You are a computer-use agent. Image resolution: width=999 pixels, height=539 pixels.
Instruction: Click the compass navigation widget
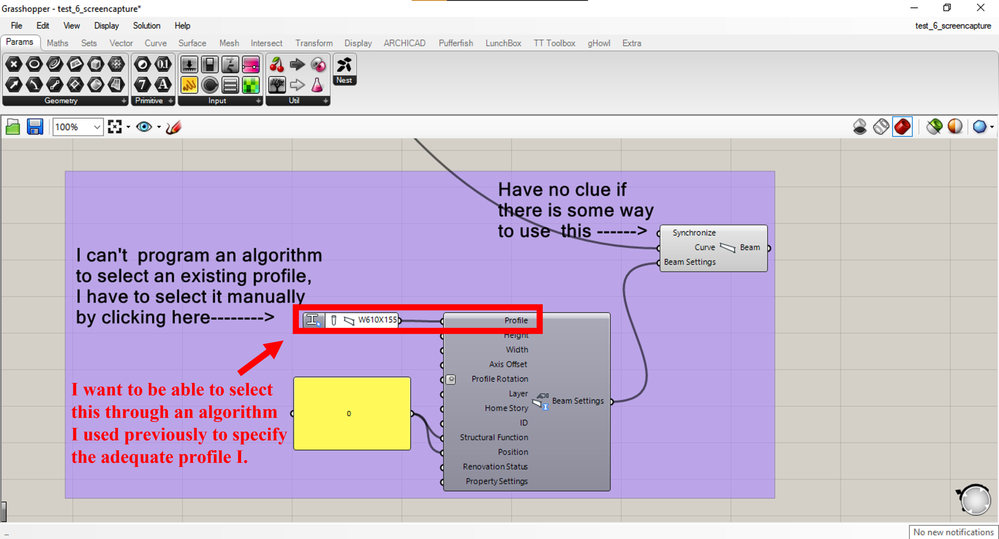pos(974,499)
